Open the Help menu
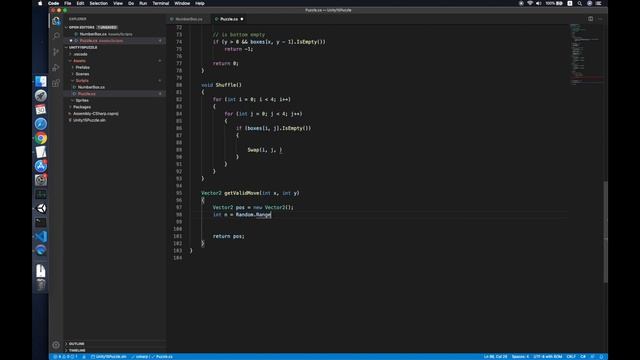 pyautogui.click(x=200, y=3)
